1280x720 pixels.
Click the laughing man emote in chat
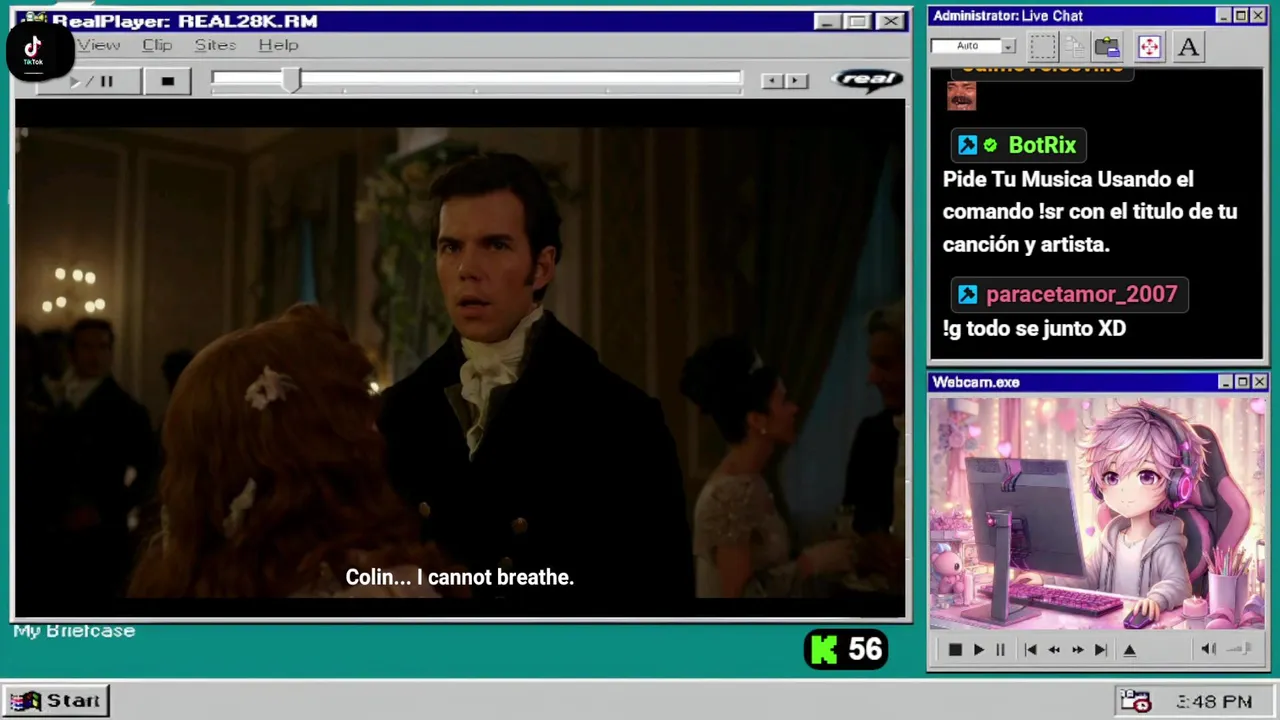[961, 95]
